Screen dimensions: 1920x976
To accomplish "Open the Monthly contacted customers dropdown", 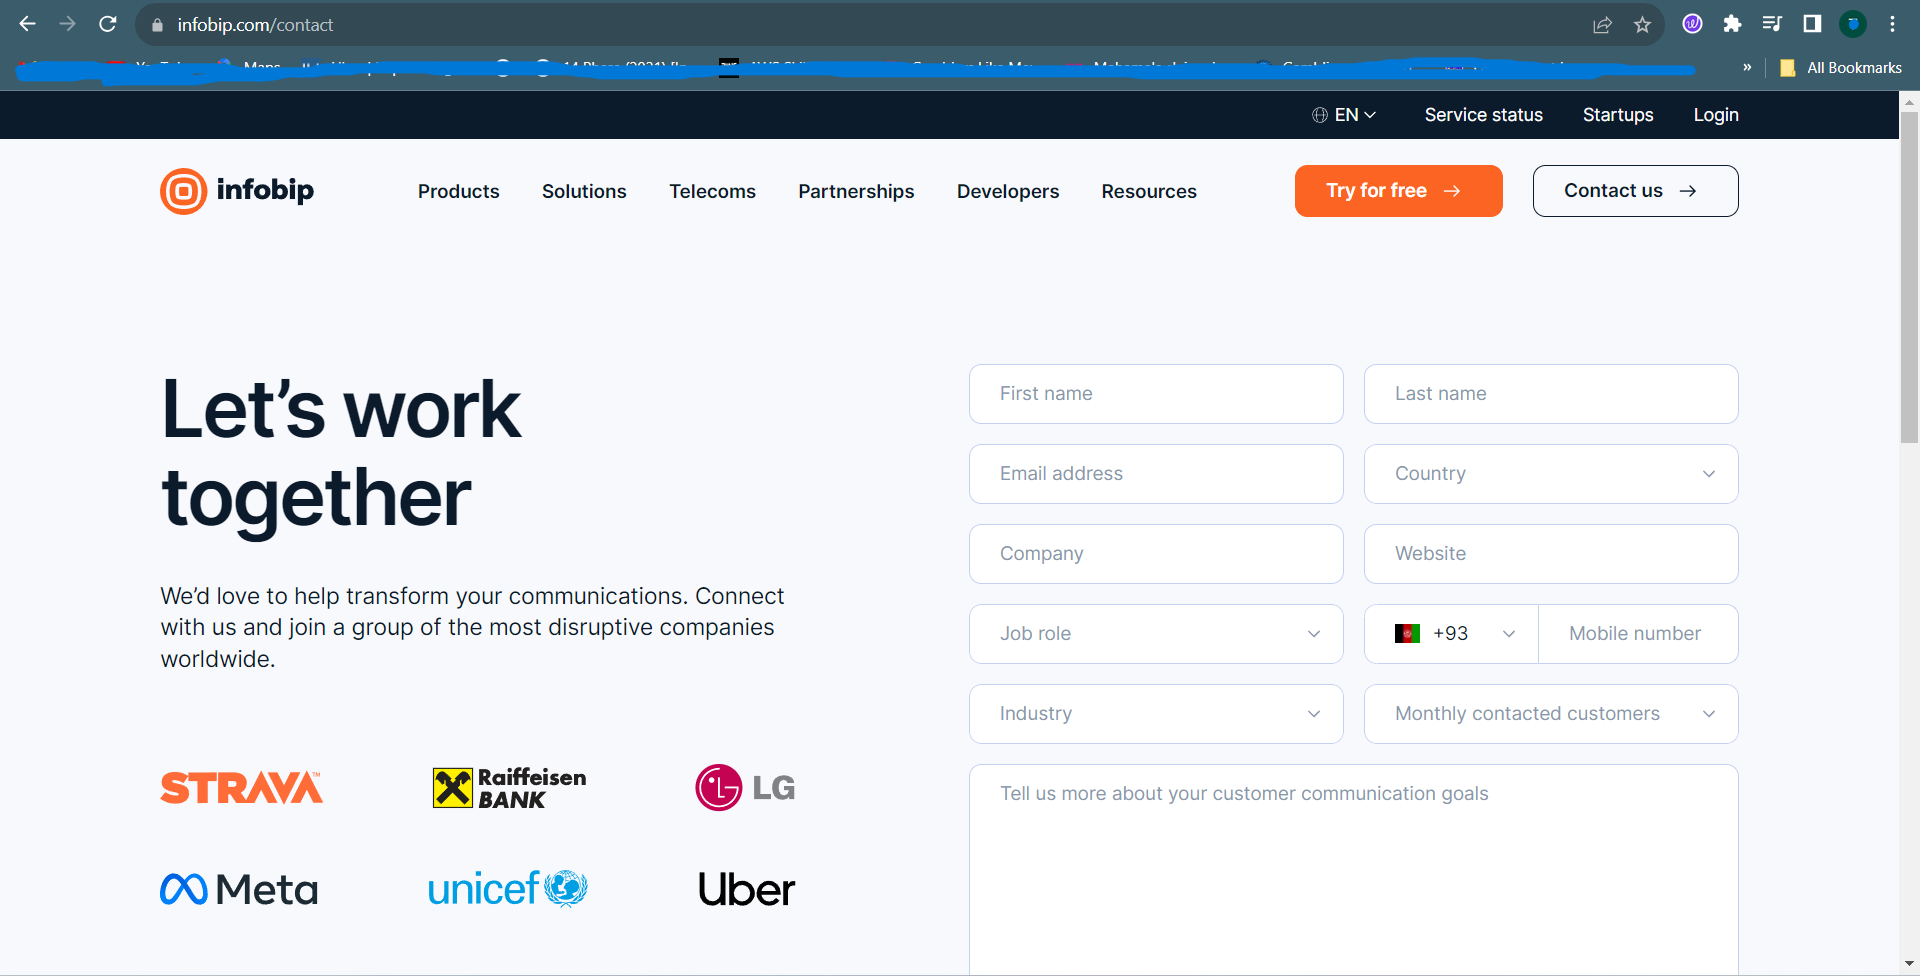I will 1551,714.
